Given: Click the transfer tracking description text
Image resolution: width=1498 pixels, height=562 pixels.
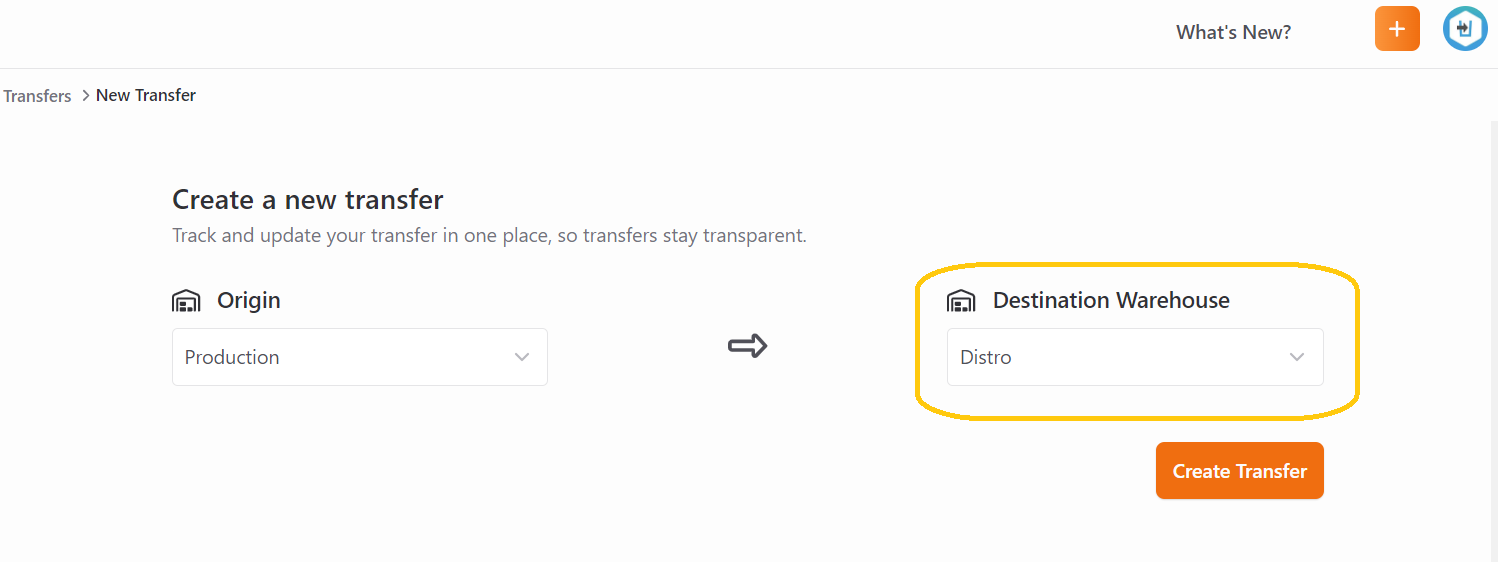Looking at the screenshot, I should 489,236.
